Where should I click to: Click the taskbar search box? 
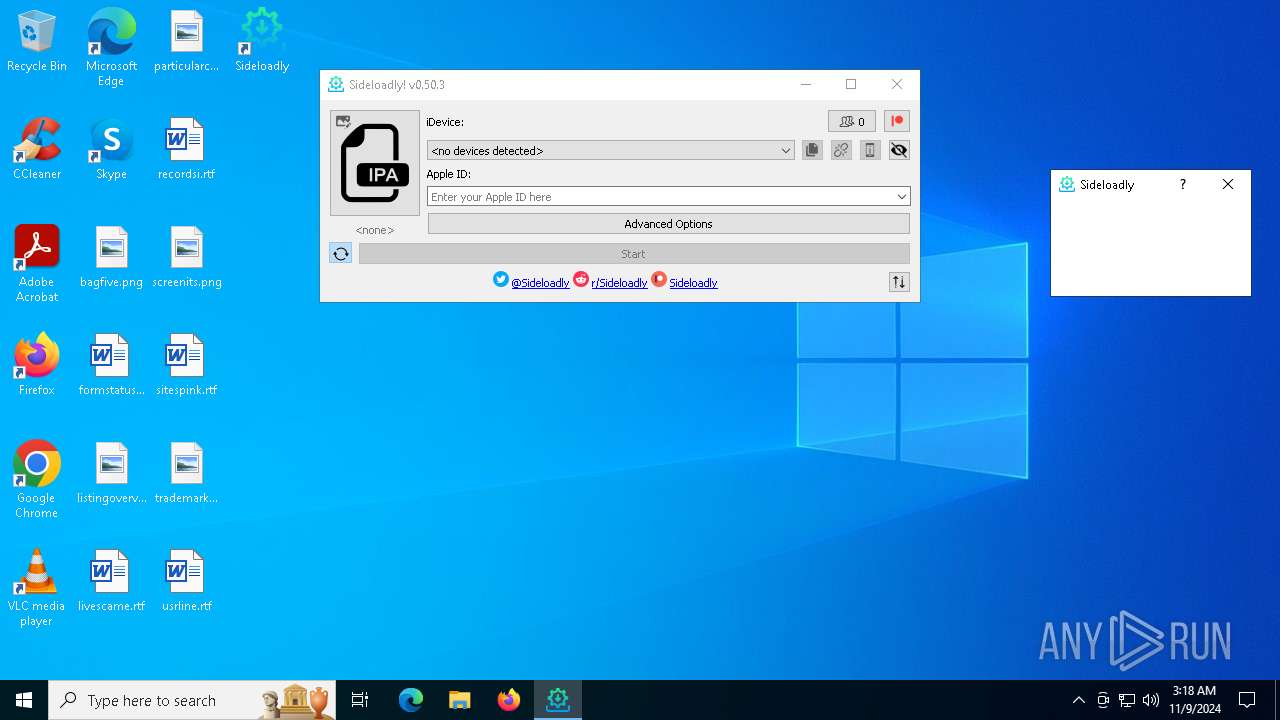point(191,700)
